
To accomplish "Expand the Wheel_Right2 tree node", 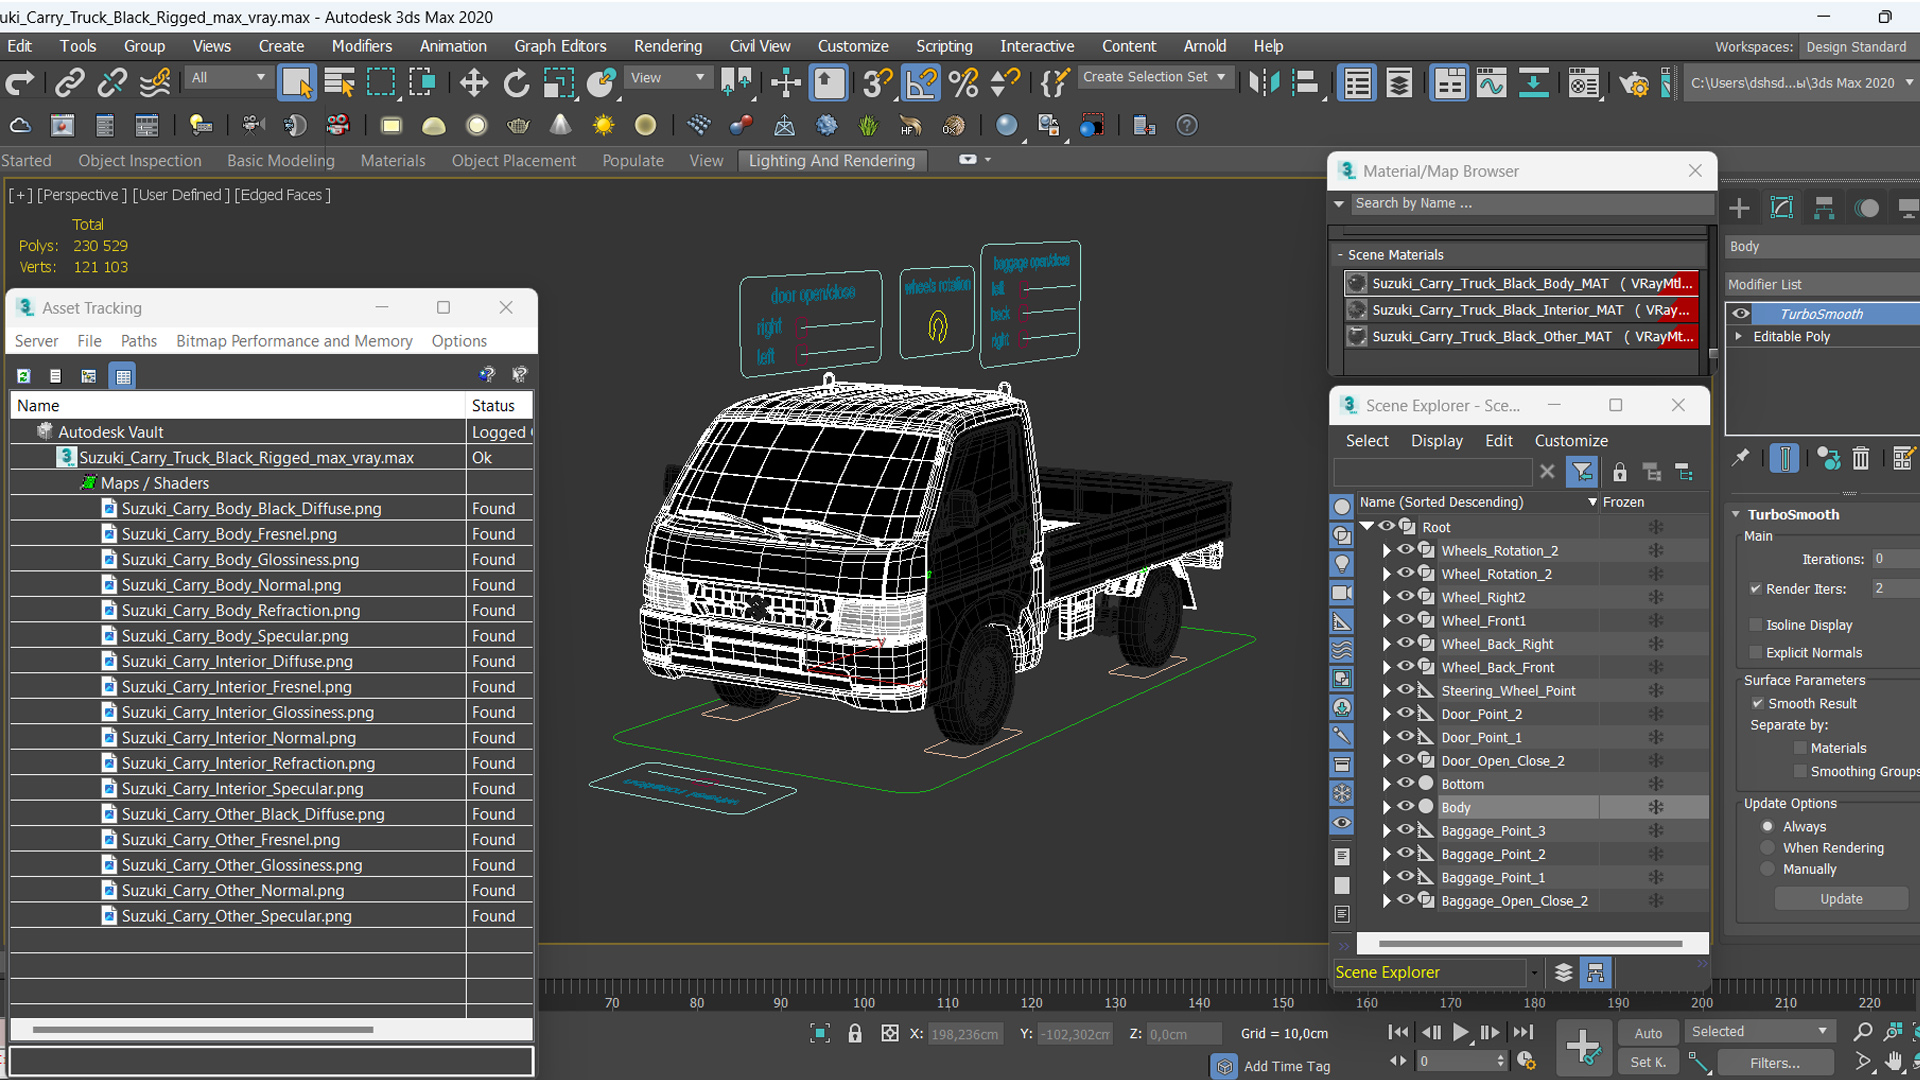I will click(x=1386, y=597).
